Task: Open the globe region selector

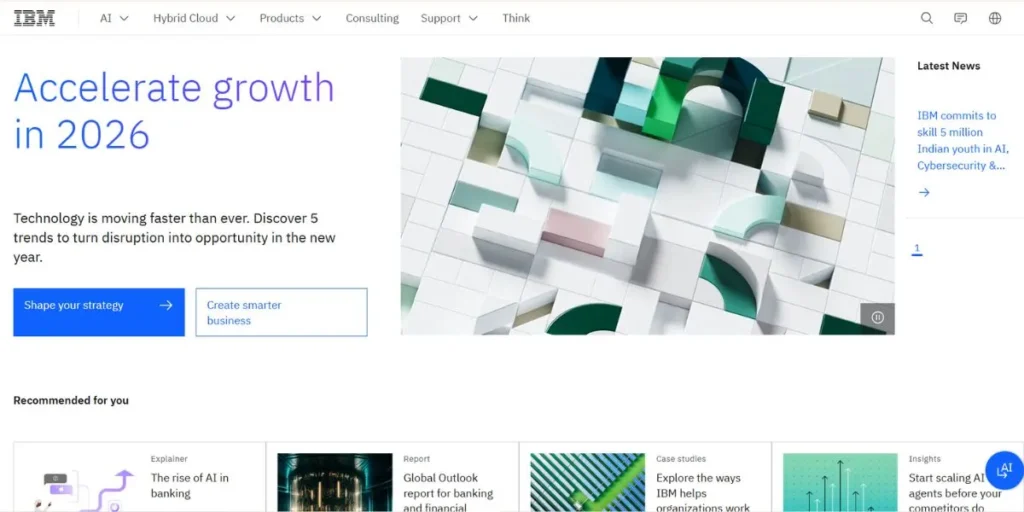Action: pyautogui.click(x=995, y=18)
